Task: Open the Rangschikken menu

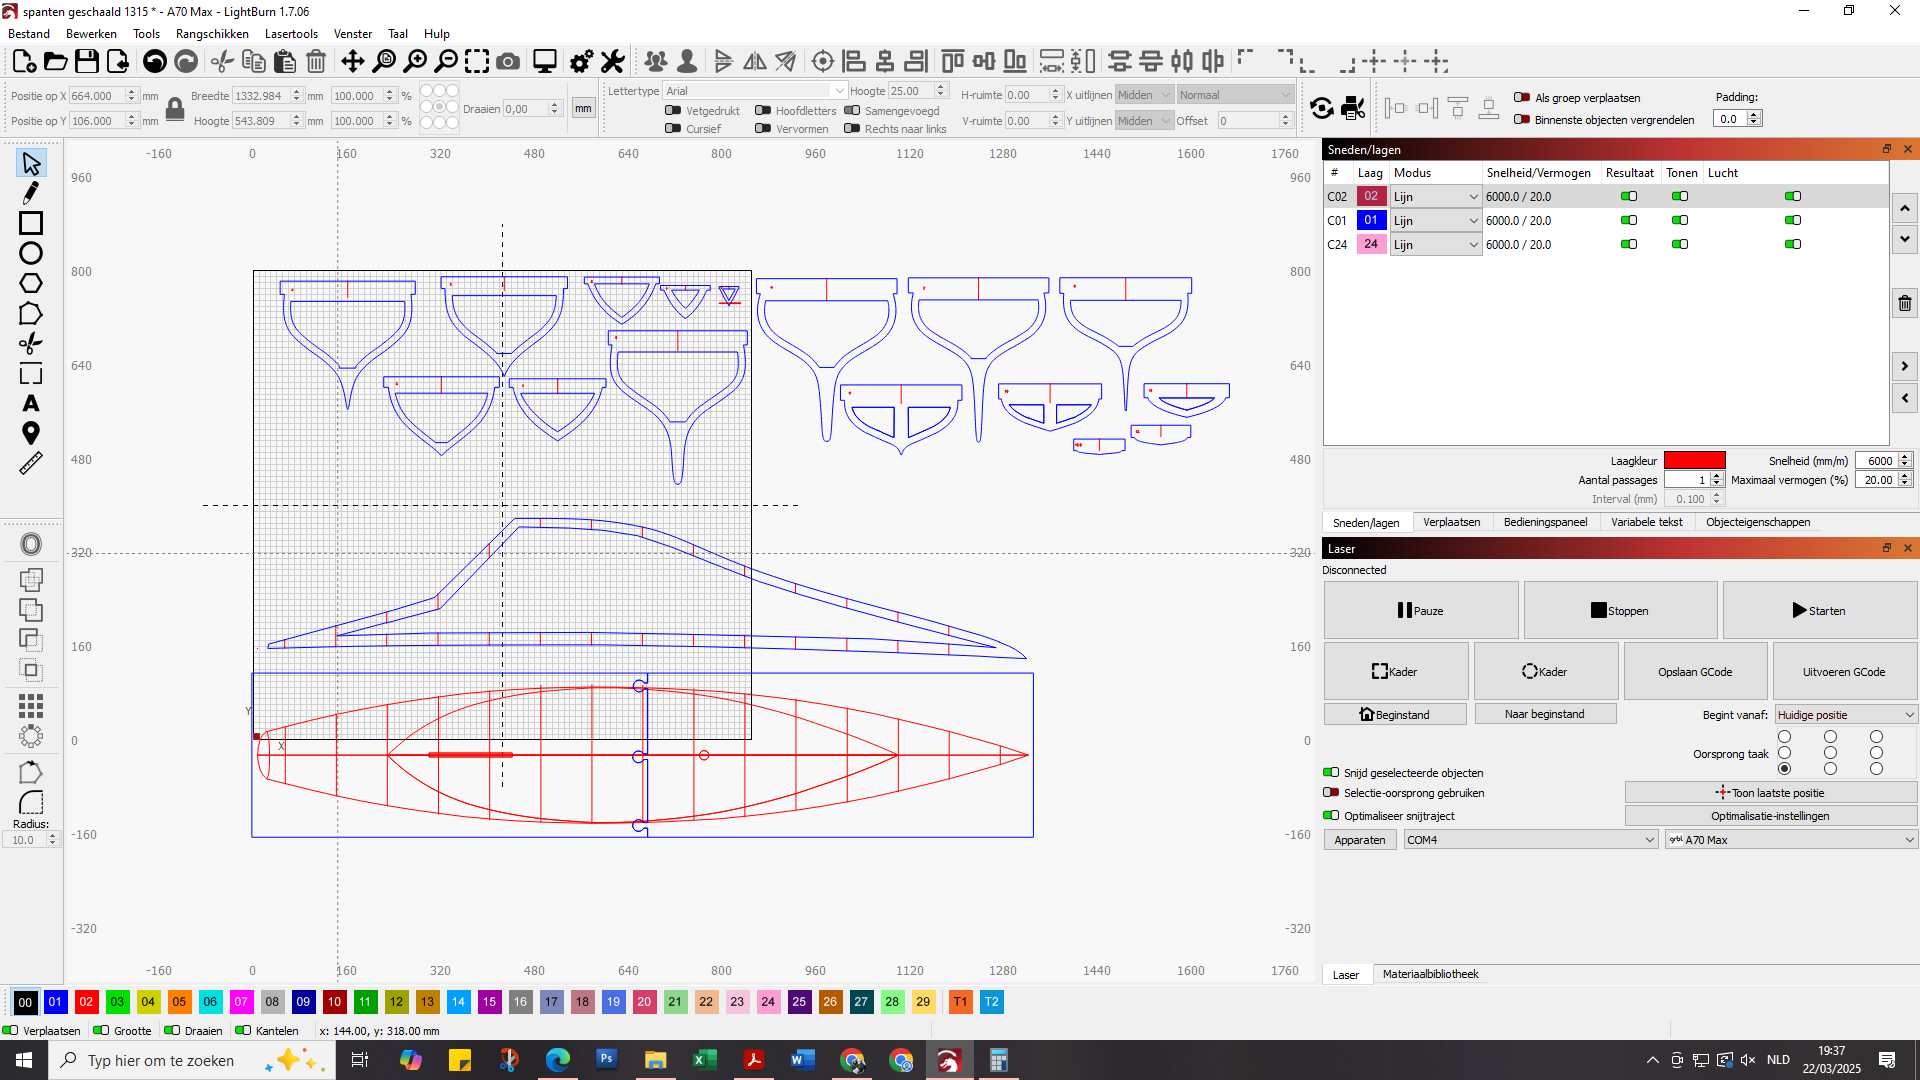Action: coord(212,33)
